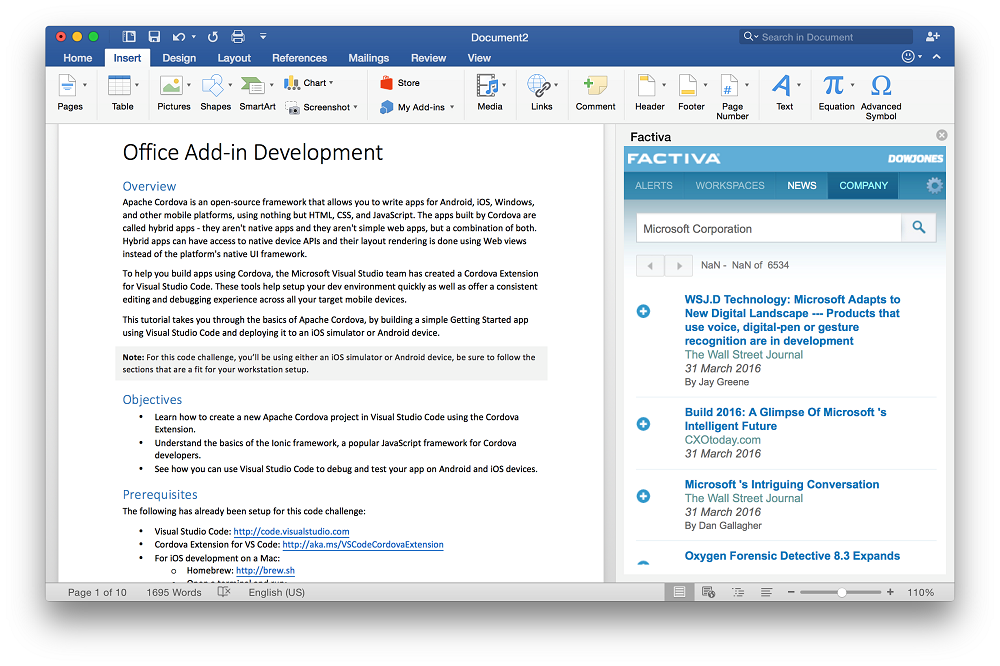Click the Media icon
Screen dimensions: 1000x666
click(487, 85)
